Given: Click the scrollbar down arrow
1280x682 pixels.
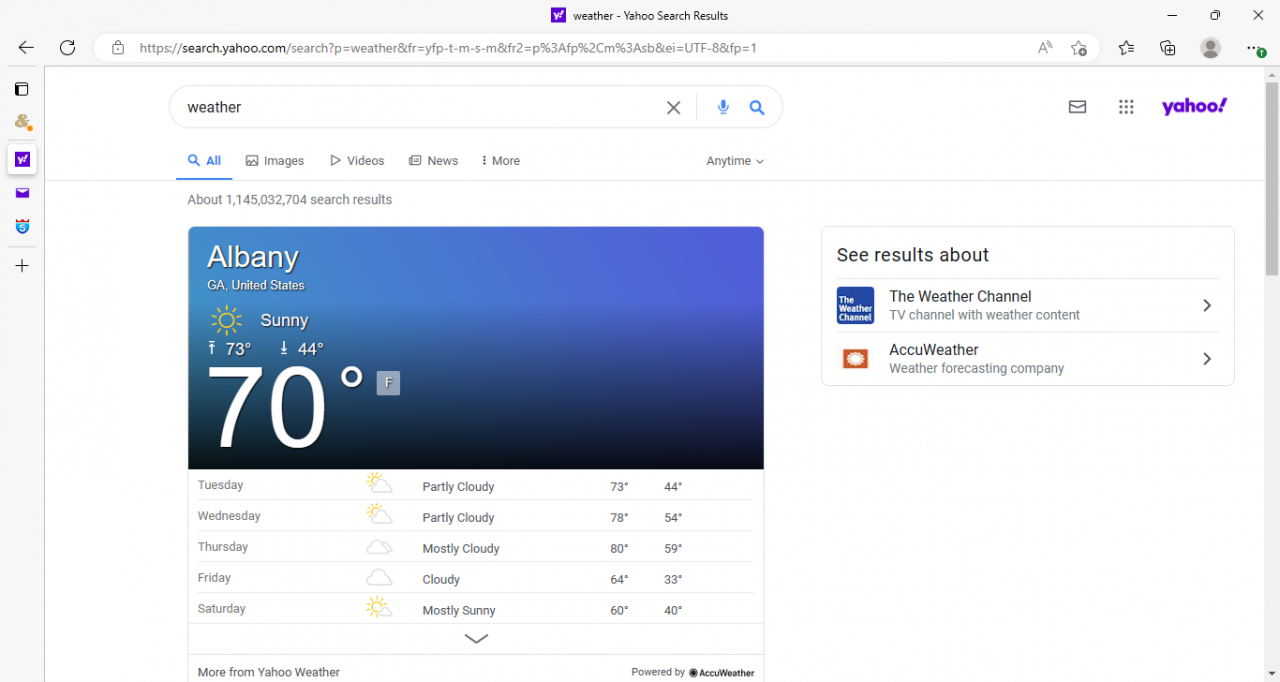Looking at the screenshot, I should (1272, 673).
